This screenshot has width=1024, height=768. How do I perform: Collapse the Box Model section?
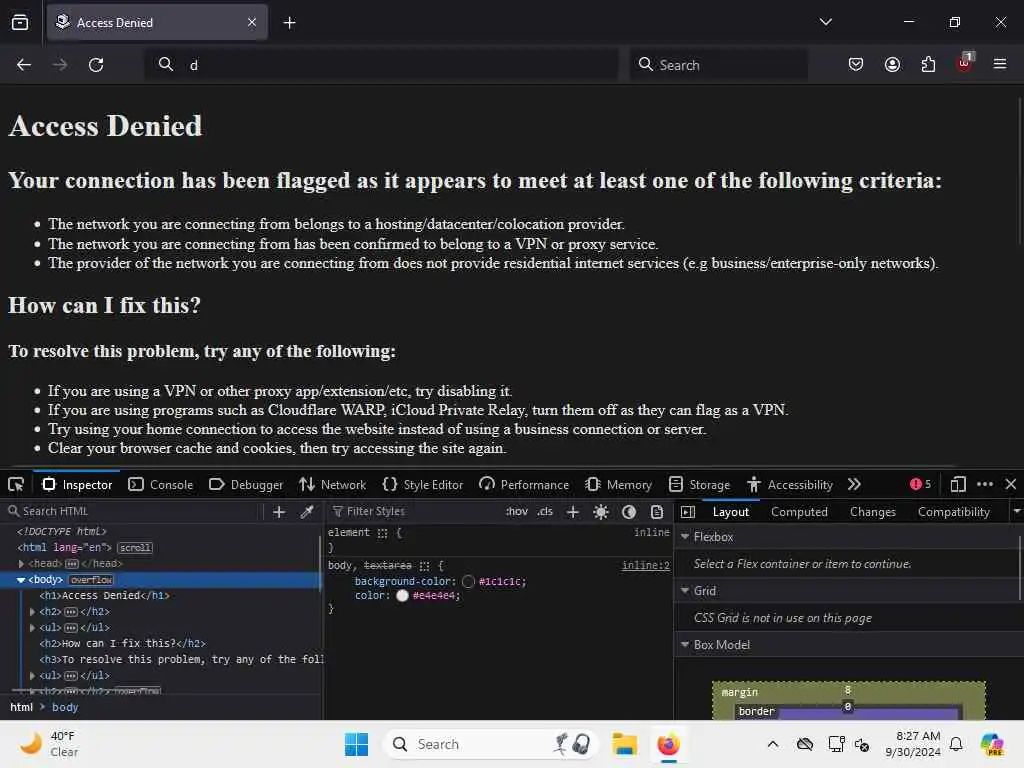pyautogui.click(x=685, y=645)
